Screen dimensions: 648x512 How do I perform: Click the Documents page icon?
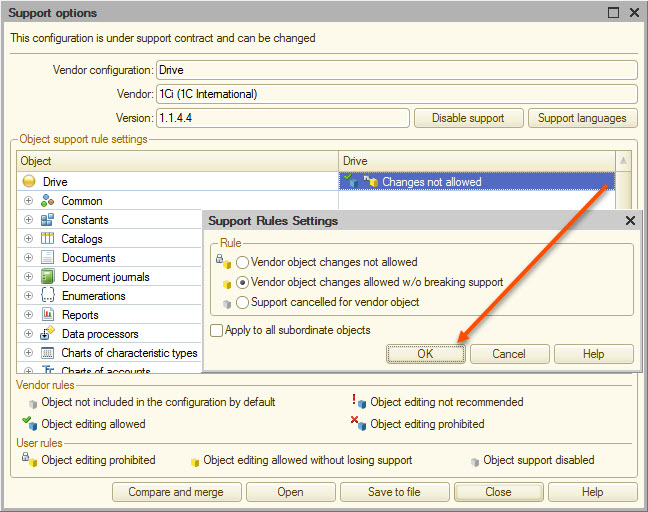(47, 257)
